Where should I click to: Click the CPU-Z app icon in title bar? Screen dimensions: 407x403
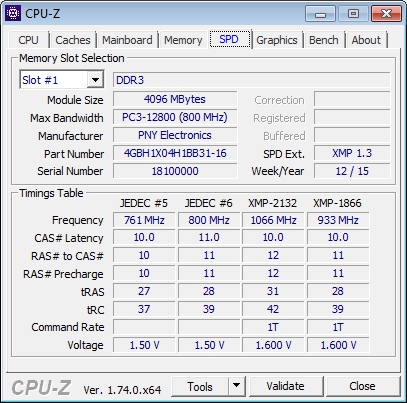tap(13, 14)
